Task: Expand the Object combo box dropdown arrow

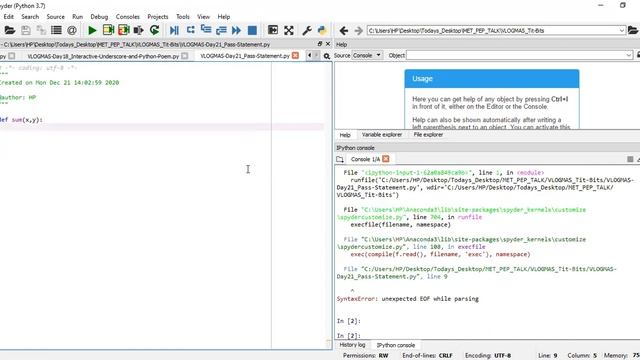Action: 629,55
